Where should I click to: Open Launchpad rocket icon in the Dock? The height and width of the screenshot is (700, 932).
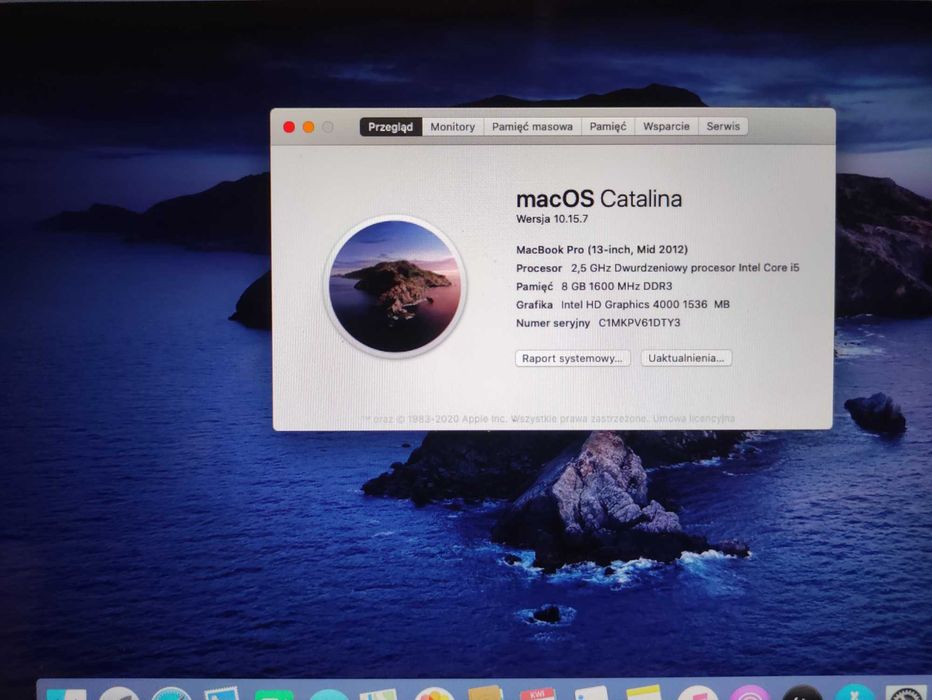pyautogui.click(x=119, y=693)
